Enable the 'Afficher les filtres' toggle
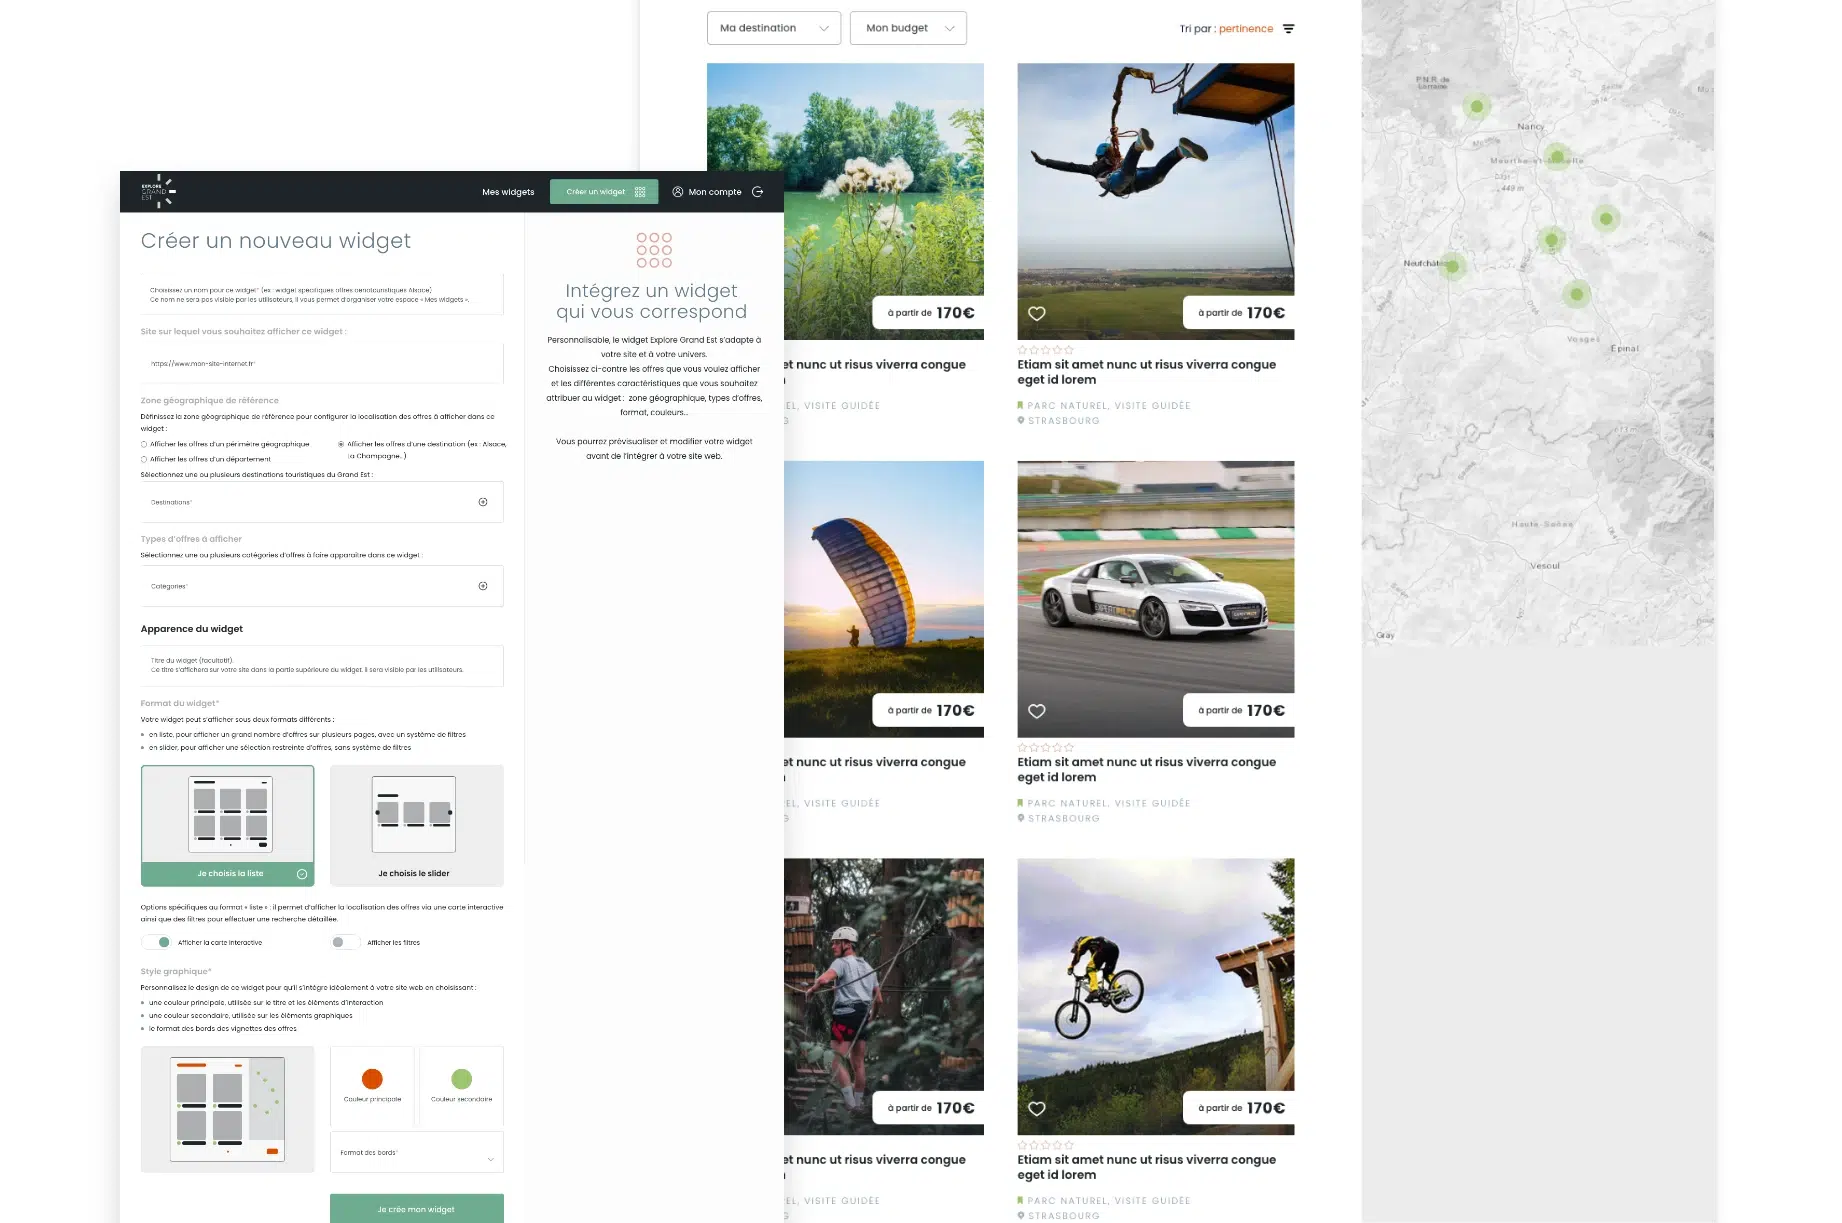This screenshot has width=1842, height=1223. click(344, 941)
